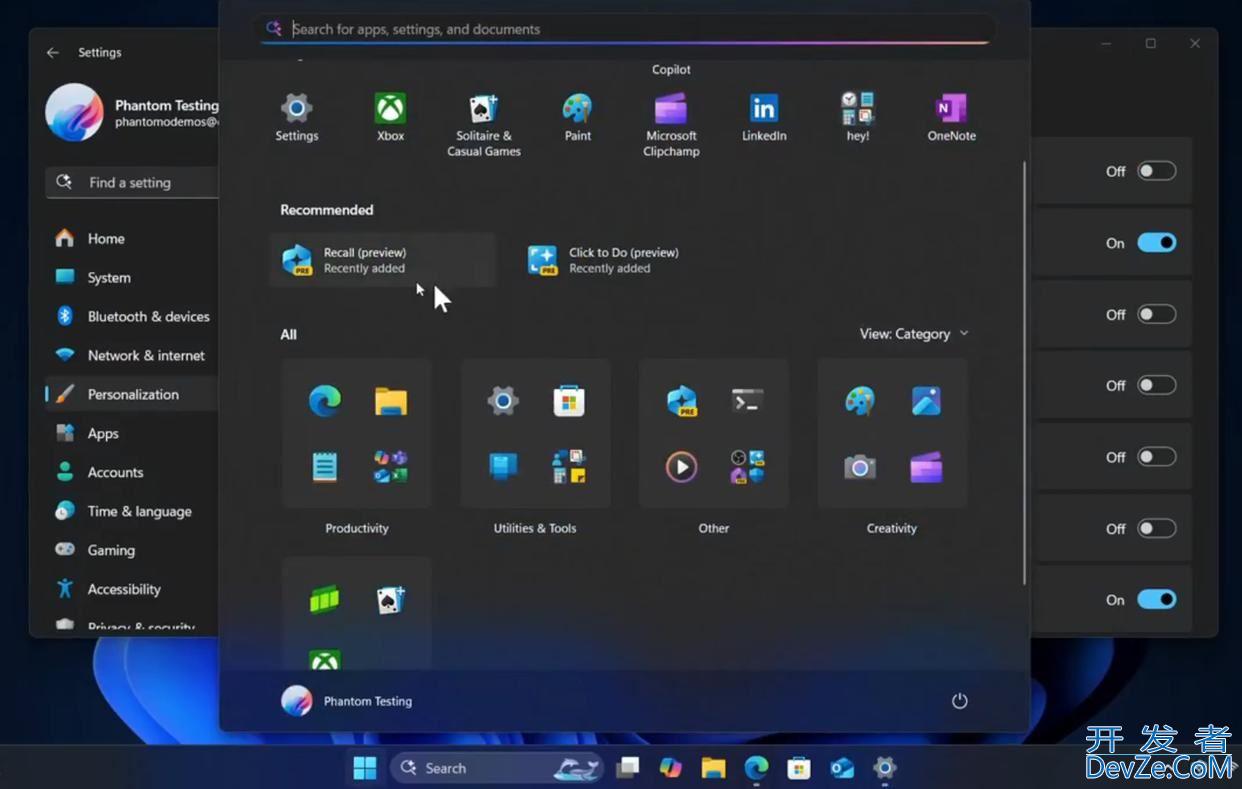The height and width of the screenshot is (789, 1242).
Task: Toggle the fifth switch in Settings
Action: pos(1156,457)
